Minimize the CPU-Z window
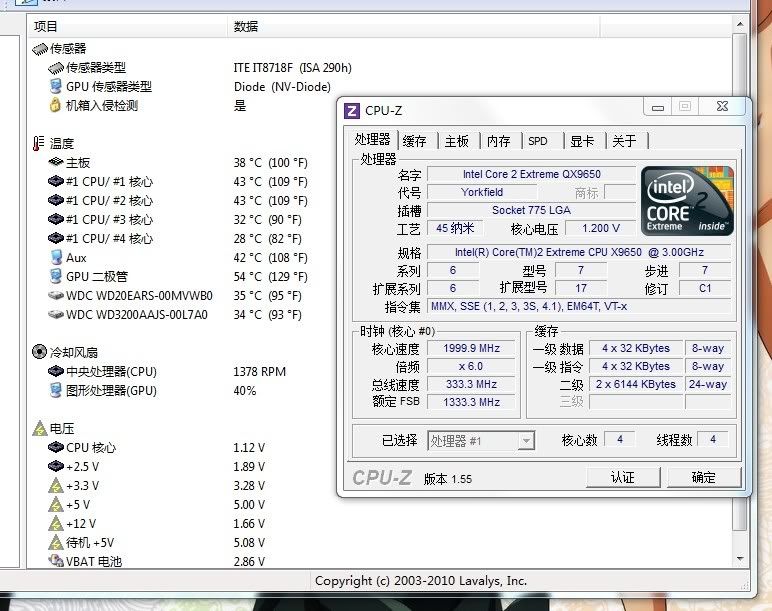Image resolution: width=772 pixels, height=611 pixels. click(x=658, y=107)
